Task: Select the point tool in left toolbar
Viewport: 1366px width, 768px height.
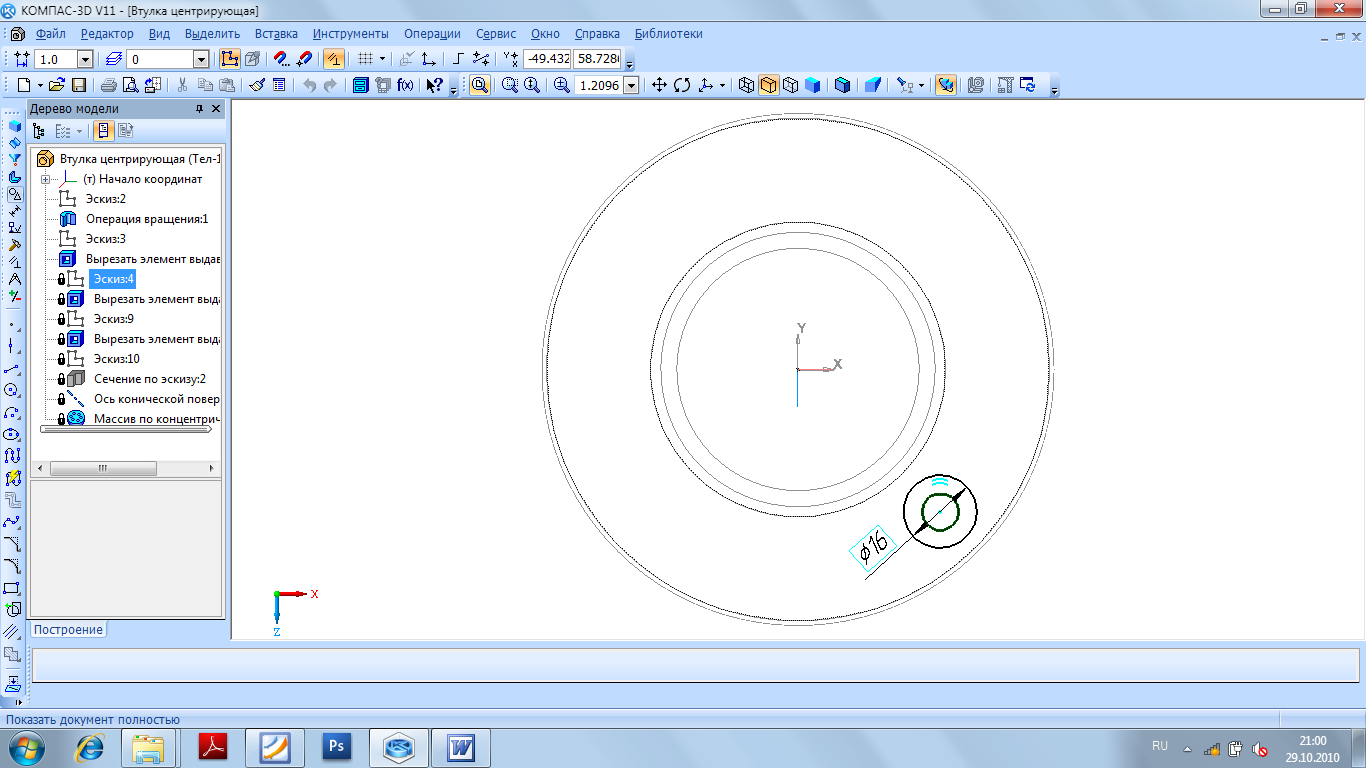Action: pos(12,324)
